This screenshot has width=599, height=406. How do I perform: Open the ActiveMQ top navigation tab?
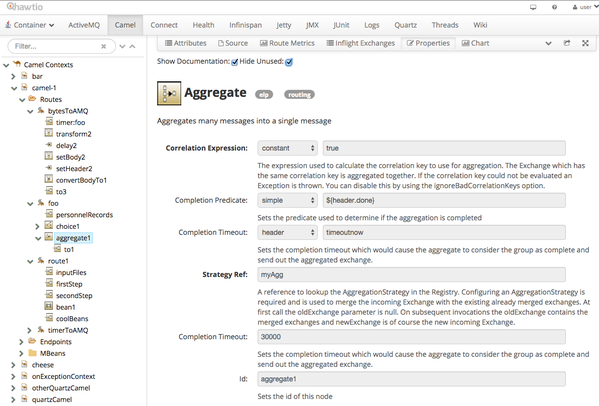84,25
